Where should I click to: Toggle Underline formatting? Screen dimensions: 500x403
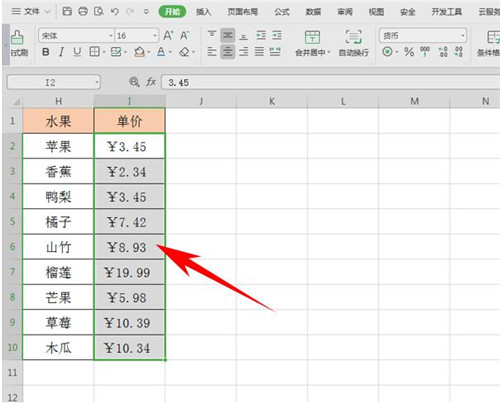click(77, 52)
